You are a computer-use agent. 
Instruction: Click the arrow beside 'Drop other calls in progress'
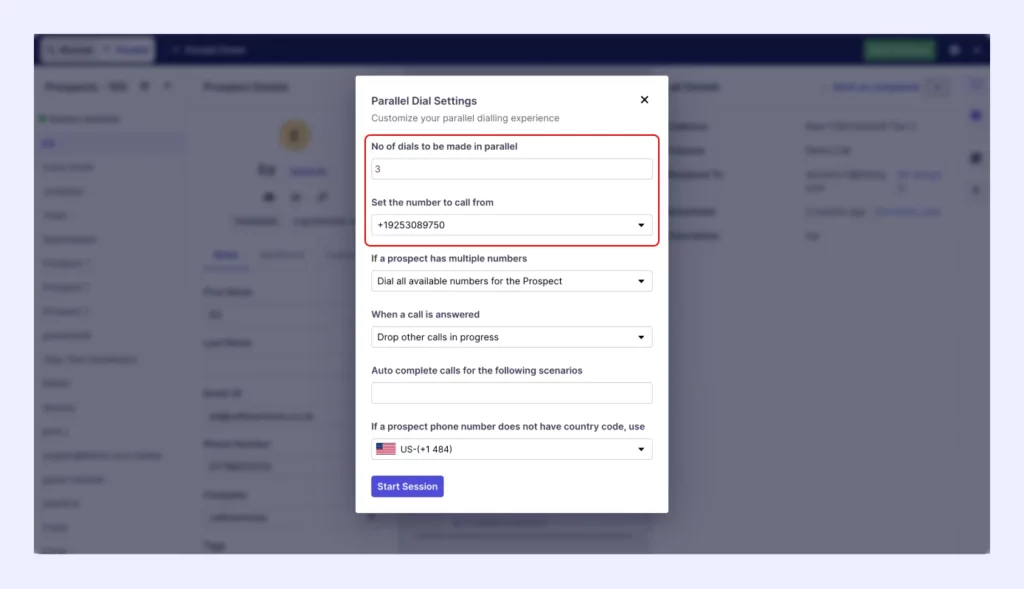641,338
